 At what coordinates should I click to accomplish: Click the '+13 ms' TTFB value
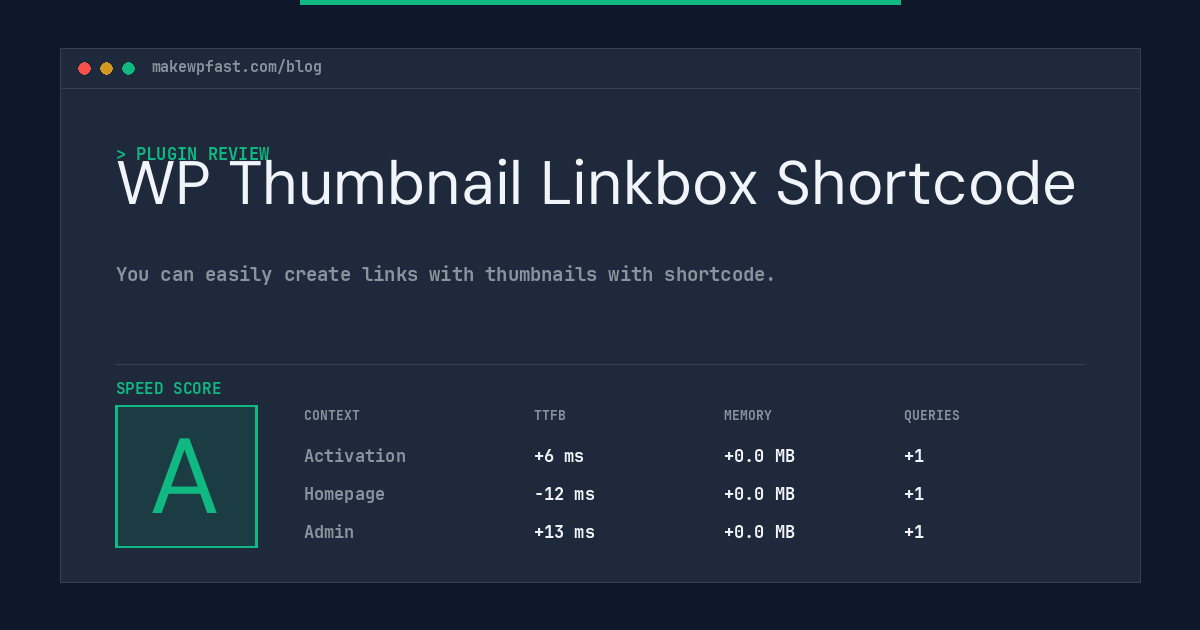tap(564, 532)
